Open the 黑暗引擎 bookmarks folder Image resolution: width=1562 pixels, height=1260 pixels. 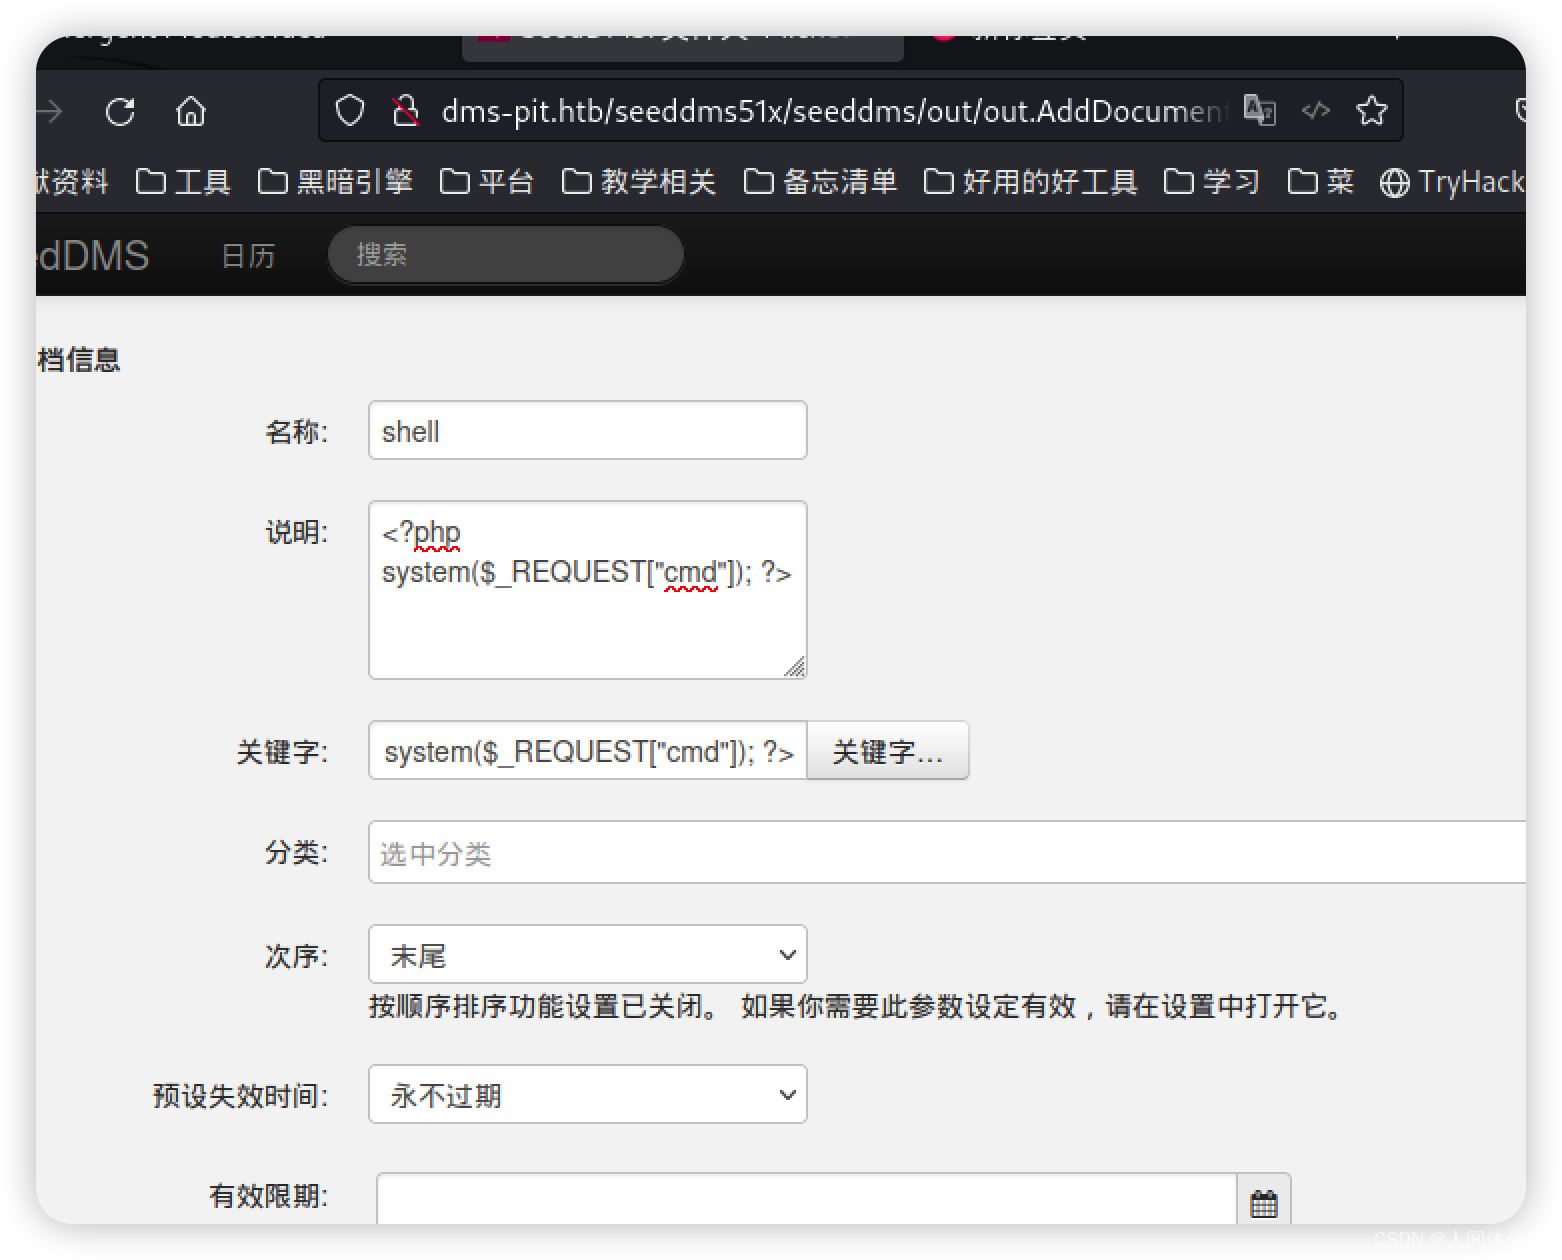[335, 181]
